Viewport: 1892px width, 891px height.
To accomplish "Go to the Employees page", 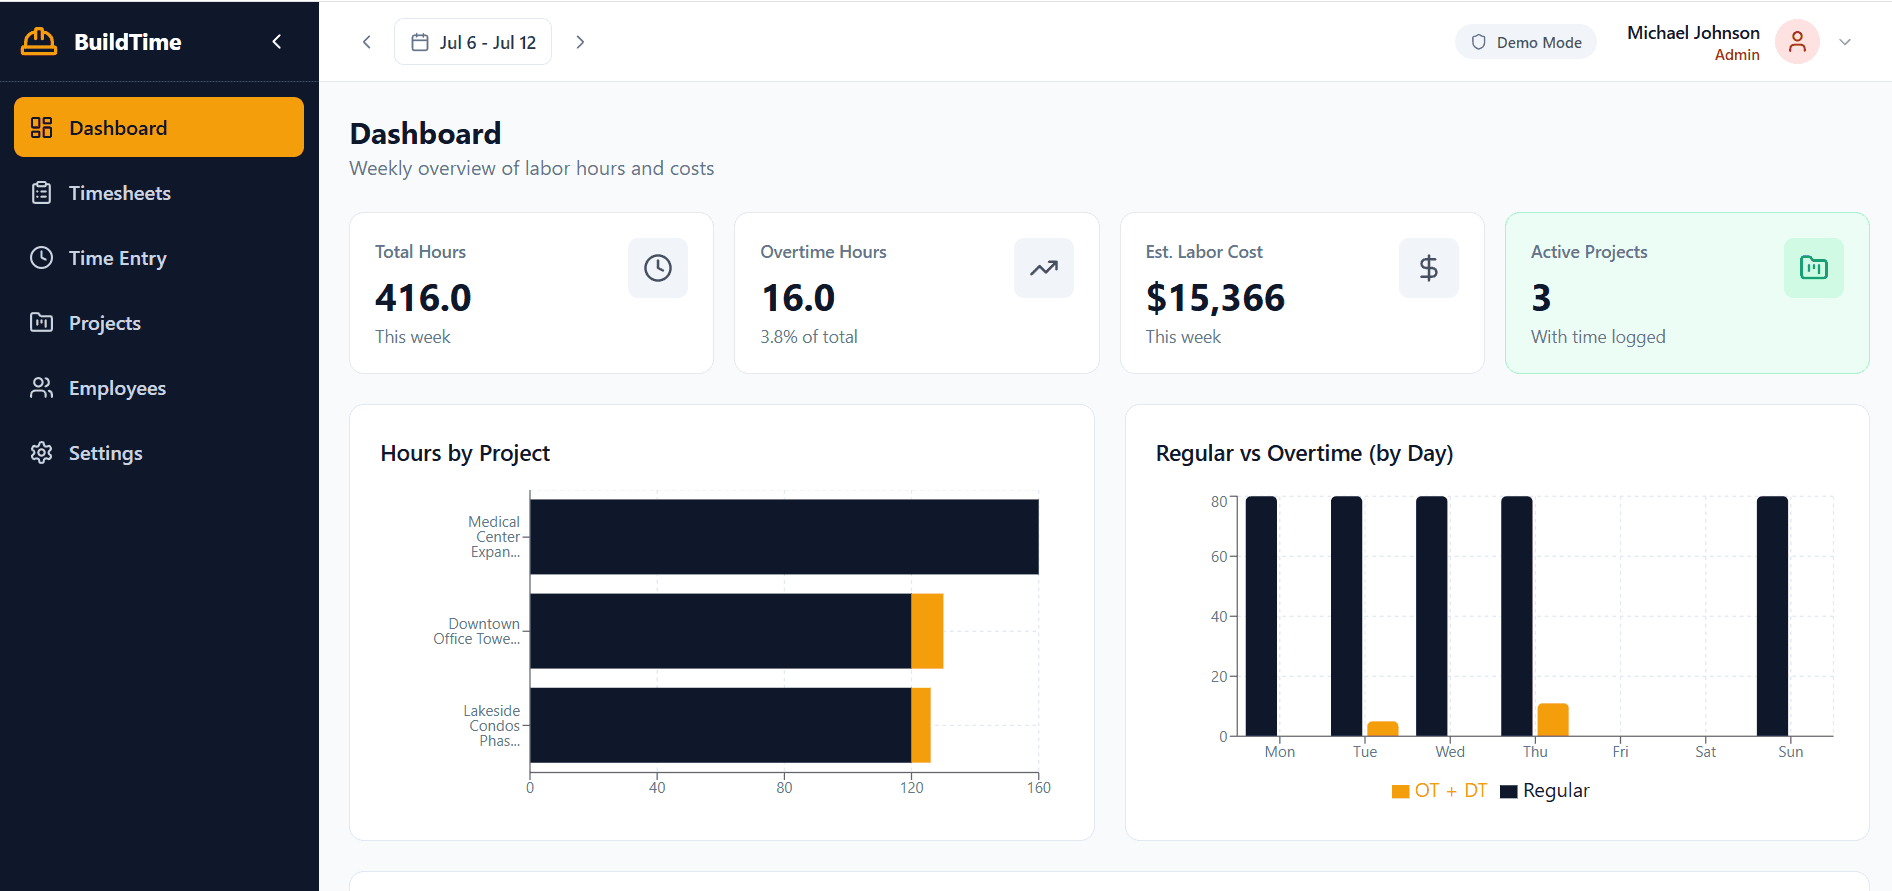I will coord(117,388).
